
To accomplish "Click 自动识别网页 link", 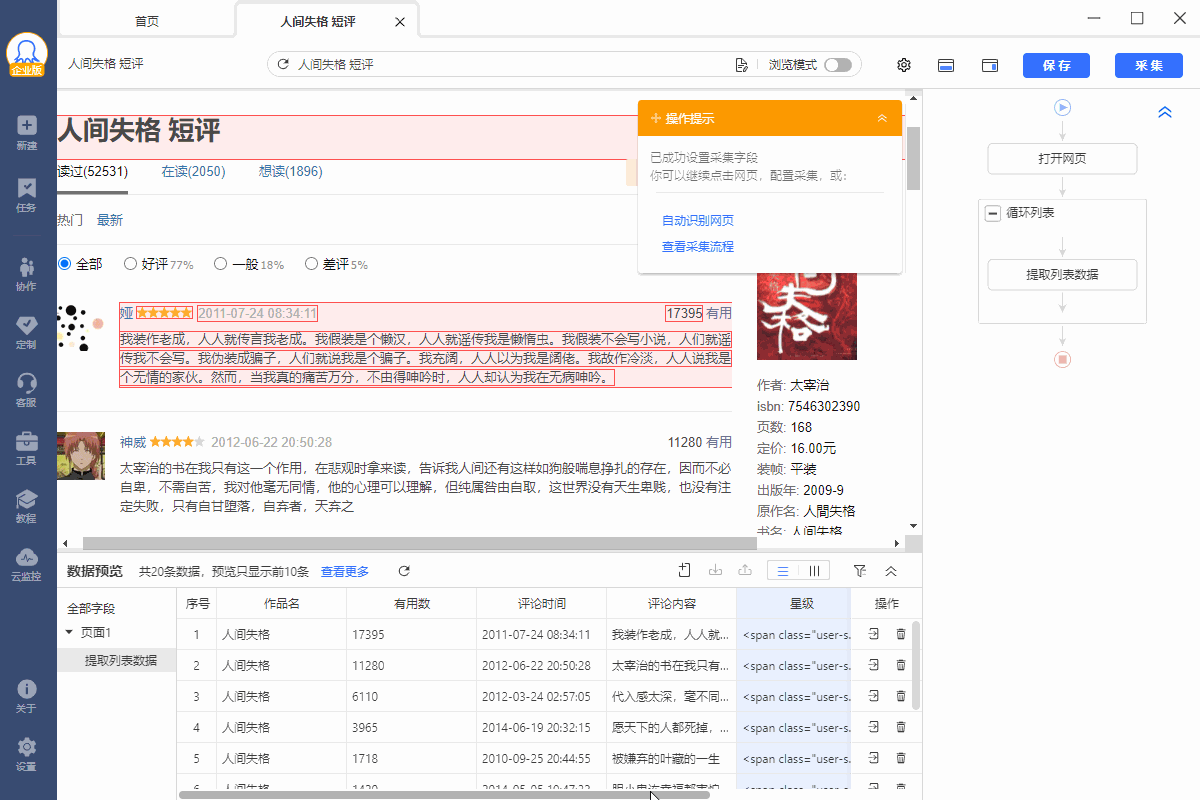I will [x=698, y=220].
